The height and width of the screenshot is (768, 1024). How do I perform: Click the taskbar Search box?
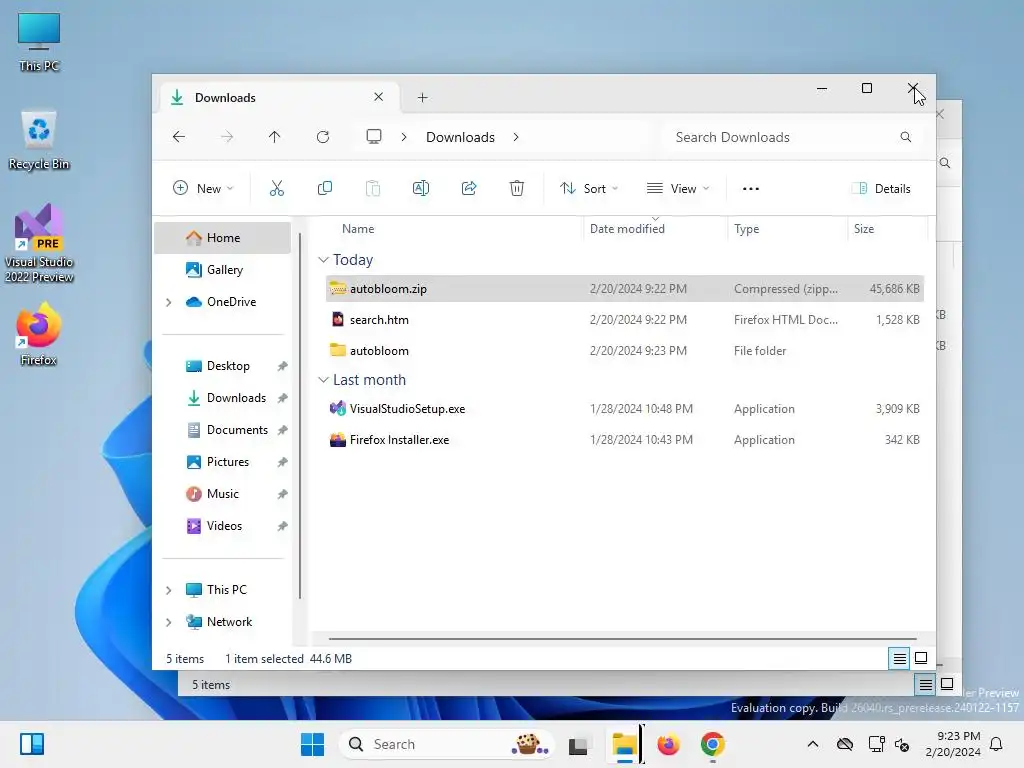click(447, 744)
